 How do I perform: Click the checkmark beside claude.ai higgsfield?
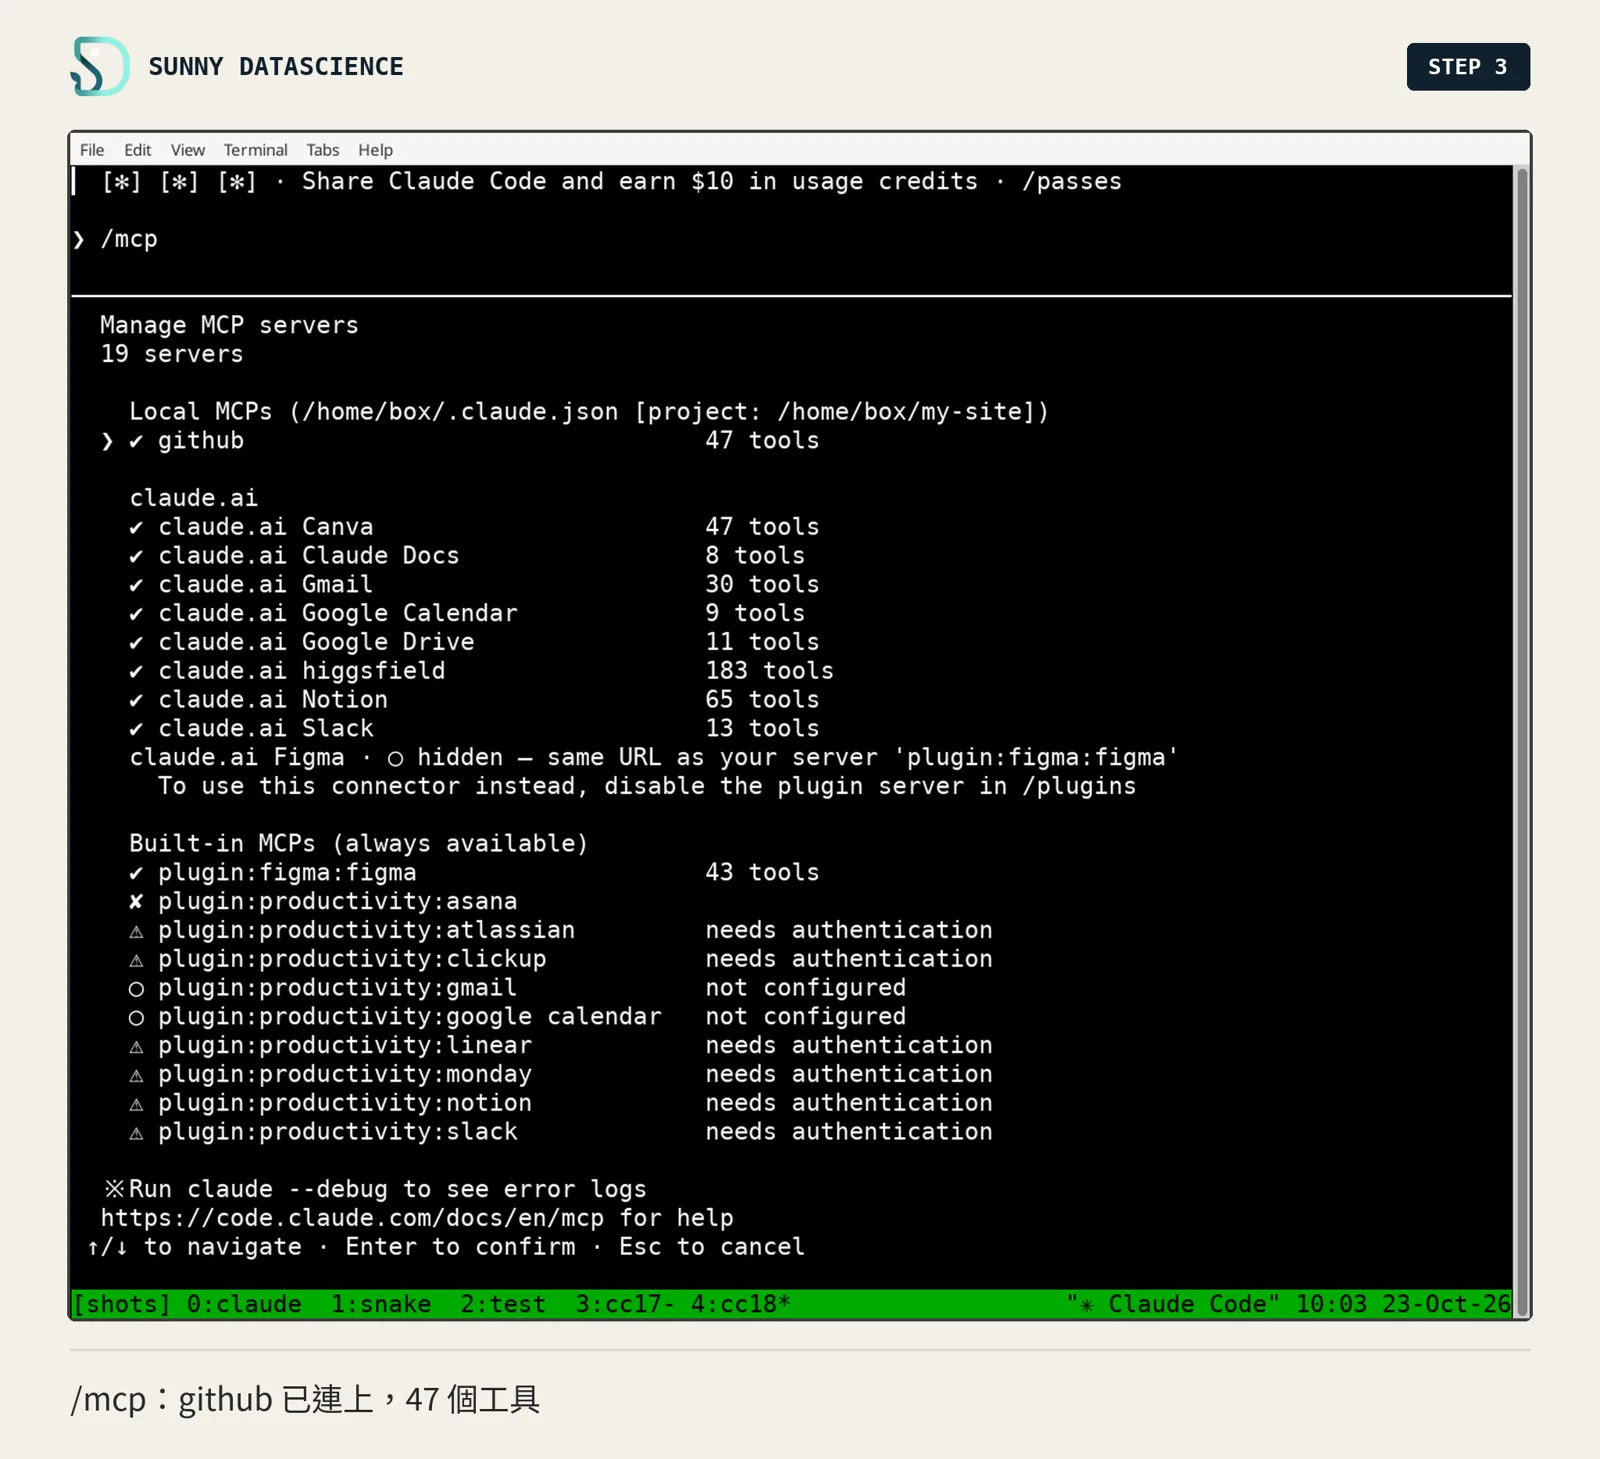pos(136,671)
